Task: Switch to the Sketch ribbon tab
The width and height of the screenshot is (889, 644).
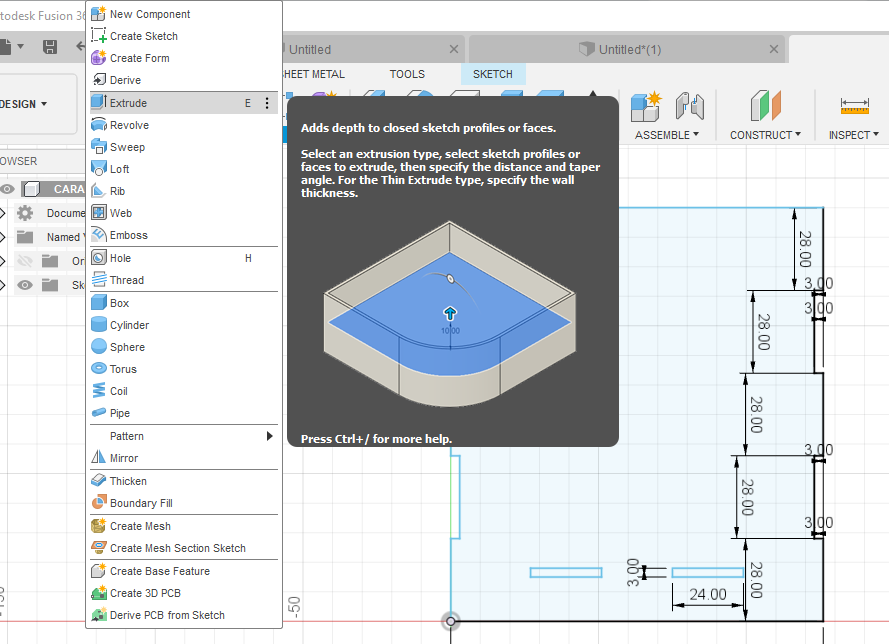Action: coord(492,74)
